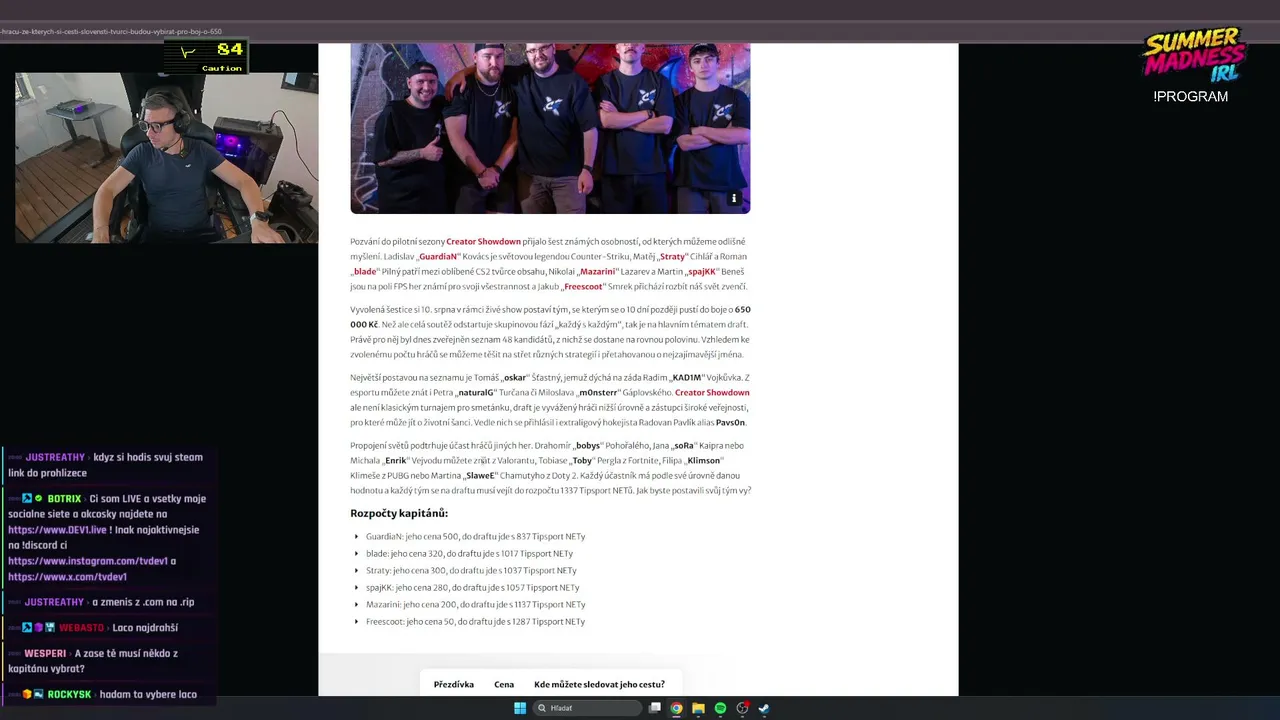Click the Hľadať taskbar search field

click(588, 708)
